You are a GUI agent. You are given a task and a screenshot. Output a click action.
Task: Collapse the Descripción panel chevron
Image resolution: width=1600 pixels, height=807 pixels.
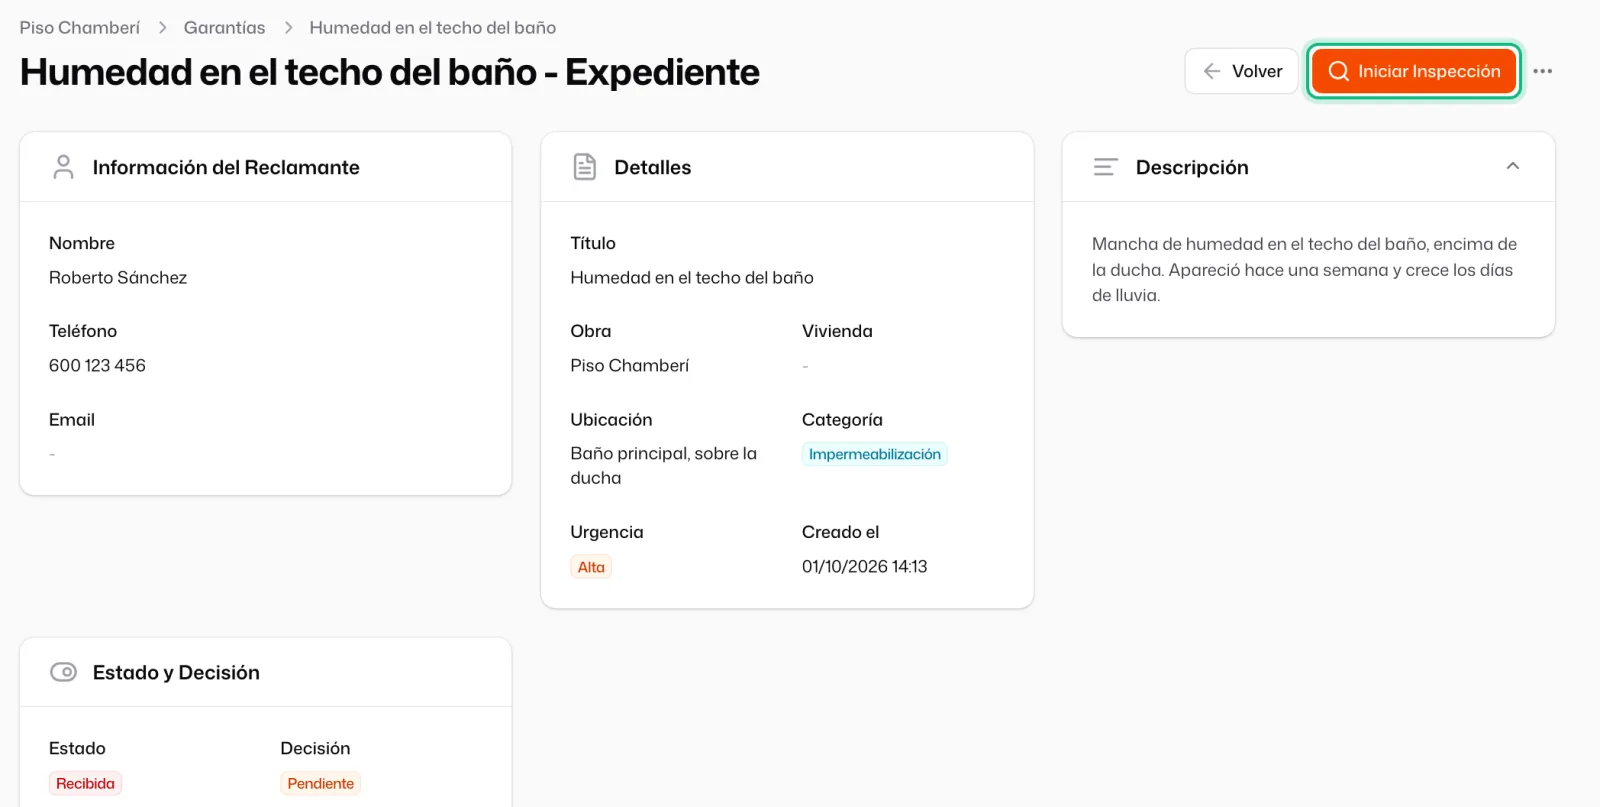coord(1513,166)
